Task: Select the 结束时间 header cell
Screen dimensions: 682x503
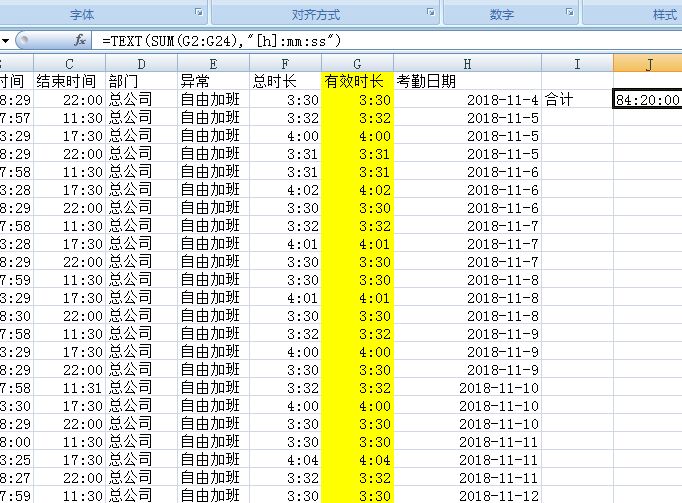Action: click(70, 81)
